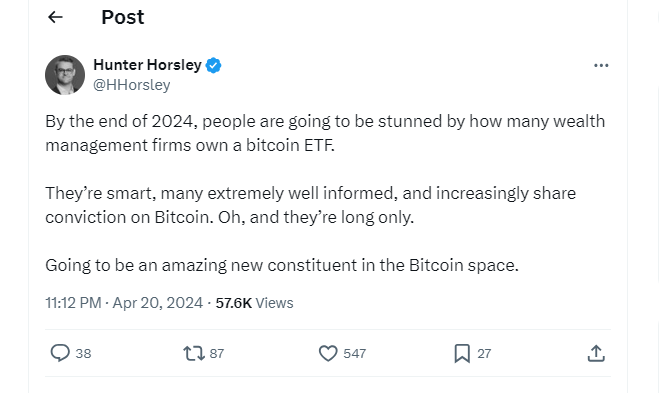
Task: Open Hunter Horsley's profile picture
Action: (65, 75)
